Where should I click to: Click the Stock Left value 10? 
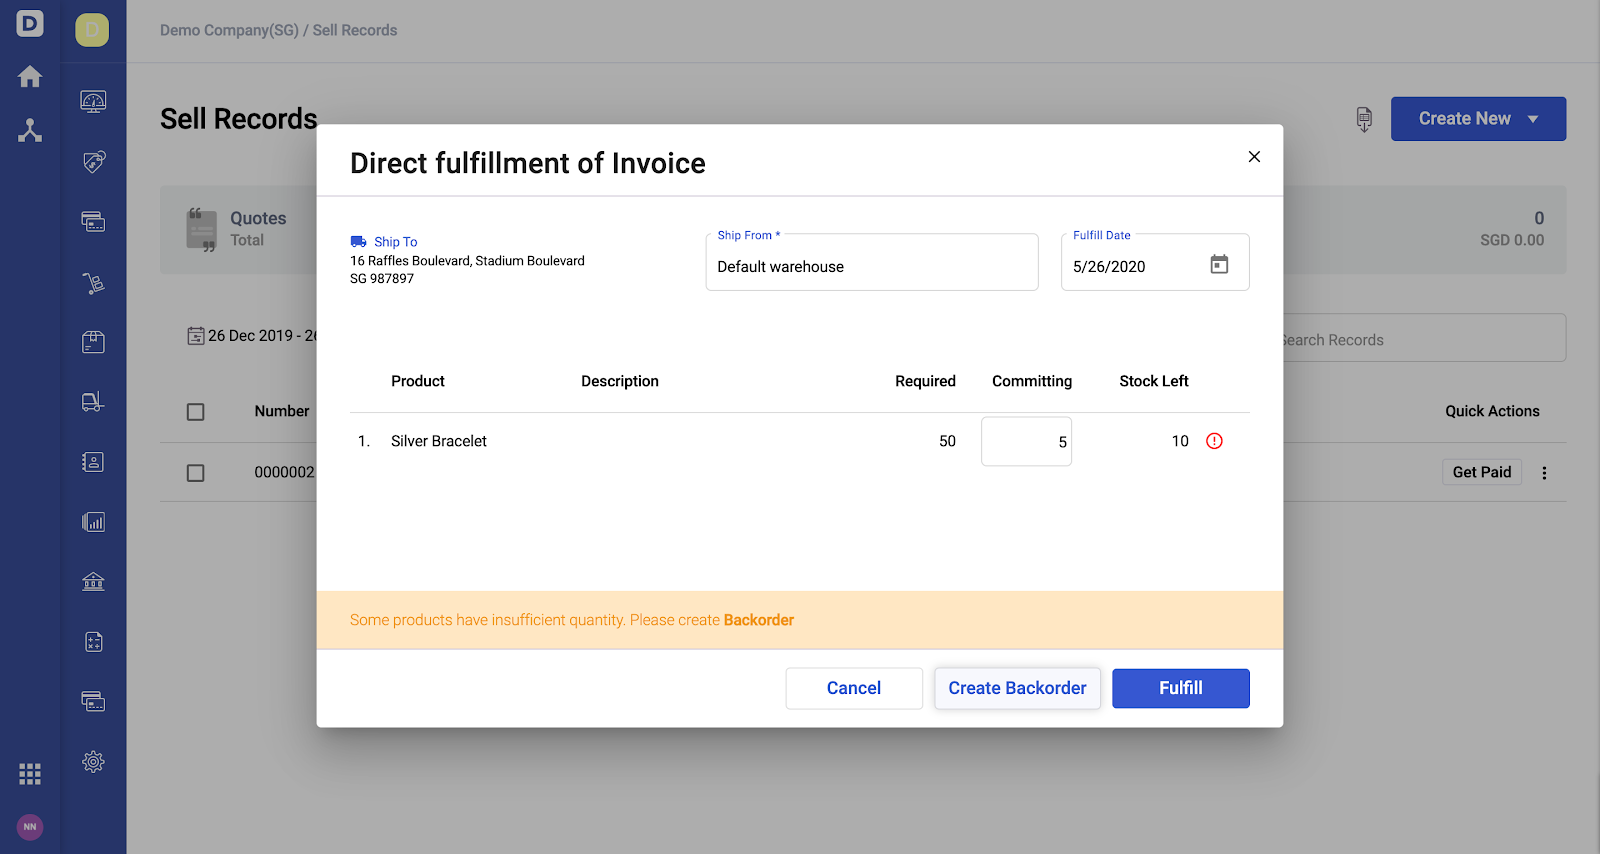[x=1180, y=441]
